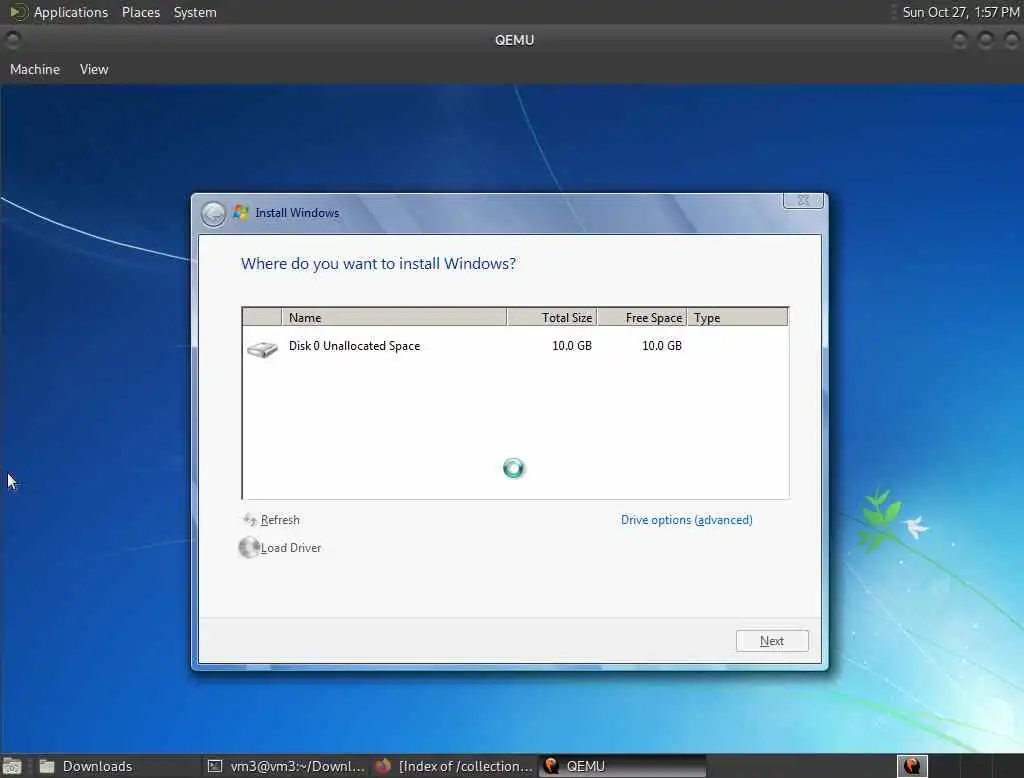This screenshot has width=1024, height=778.
Task: Click the 10.0 GB free space cell
Action: point(662,346)
